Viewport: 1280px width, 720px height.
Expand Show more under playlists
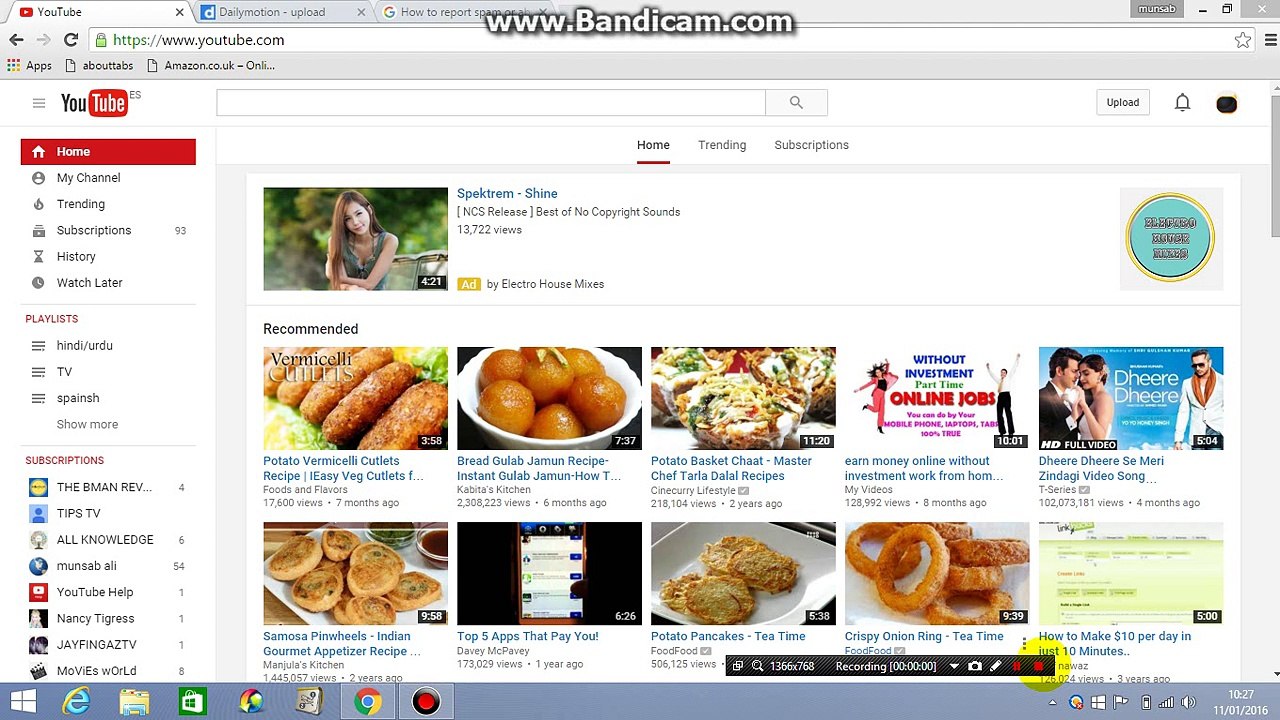[87, 424]
